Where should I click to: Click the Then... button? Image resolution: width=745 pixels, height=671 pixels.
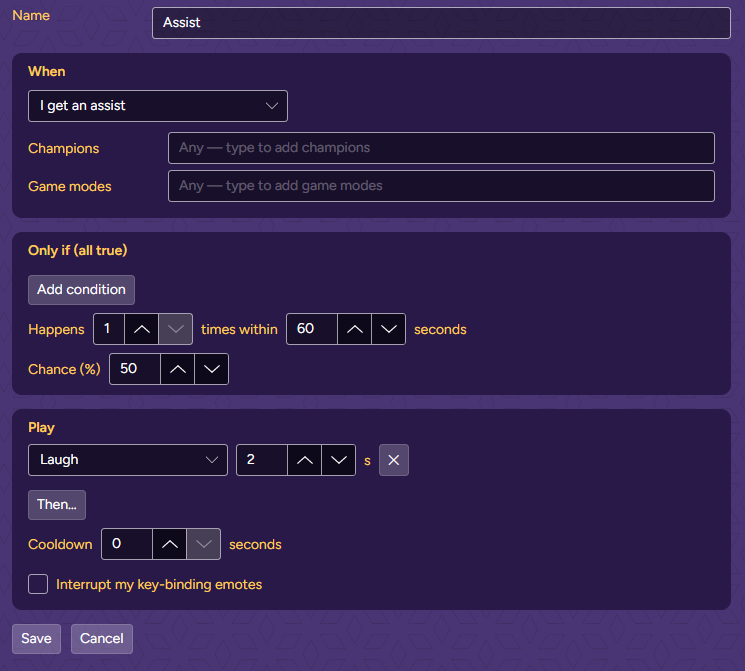coord(57,505)
